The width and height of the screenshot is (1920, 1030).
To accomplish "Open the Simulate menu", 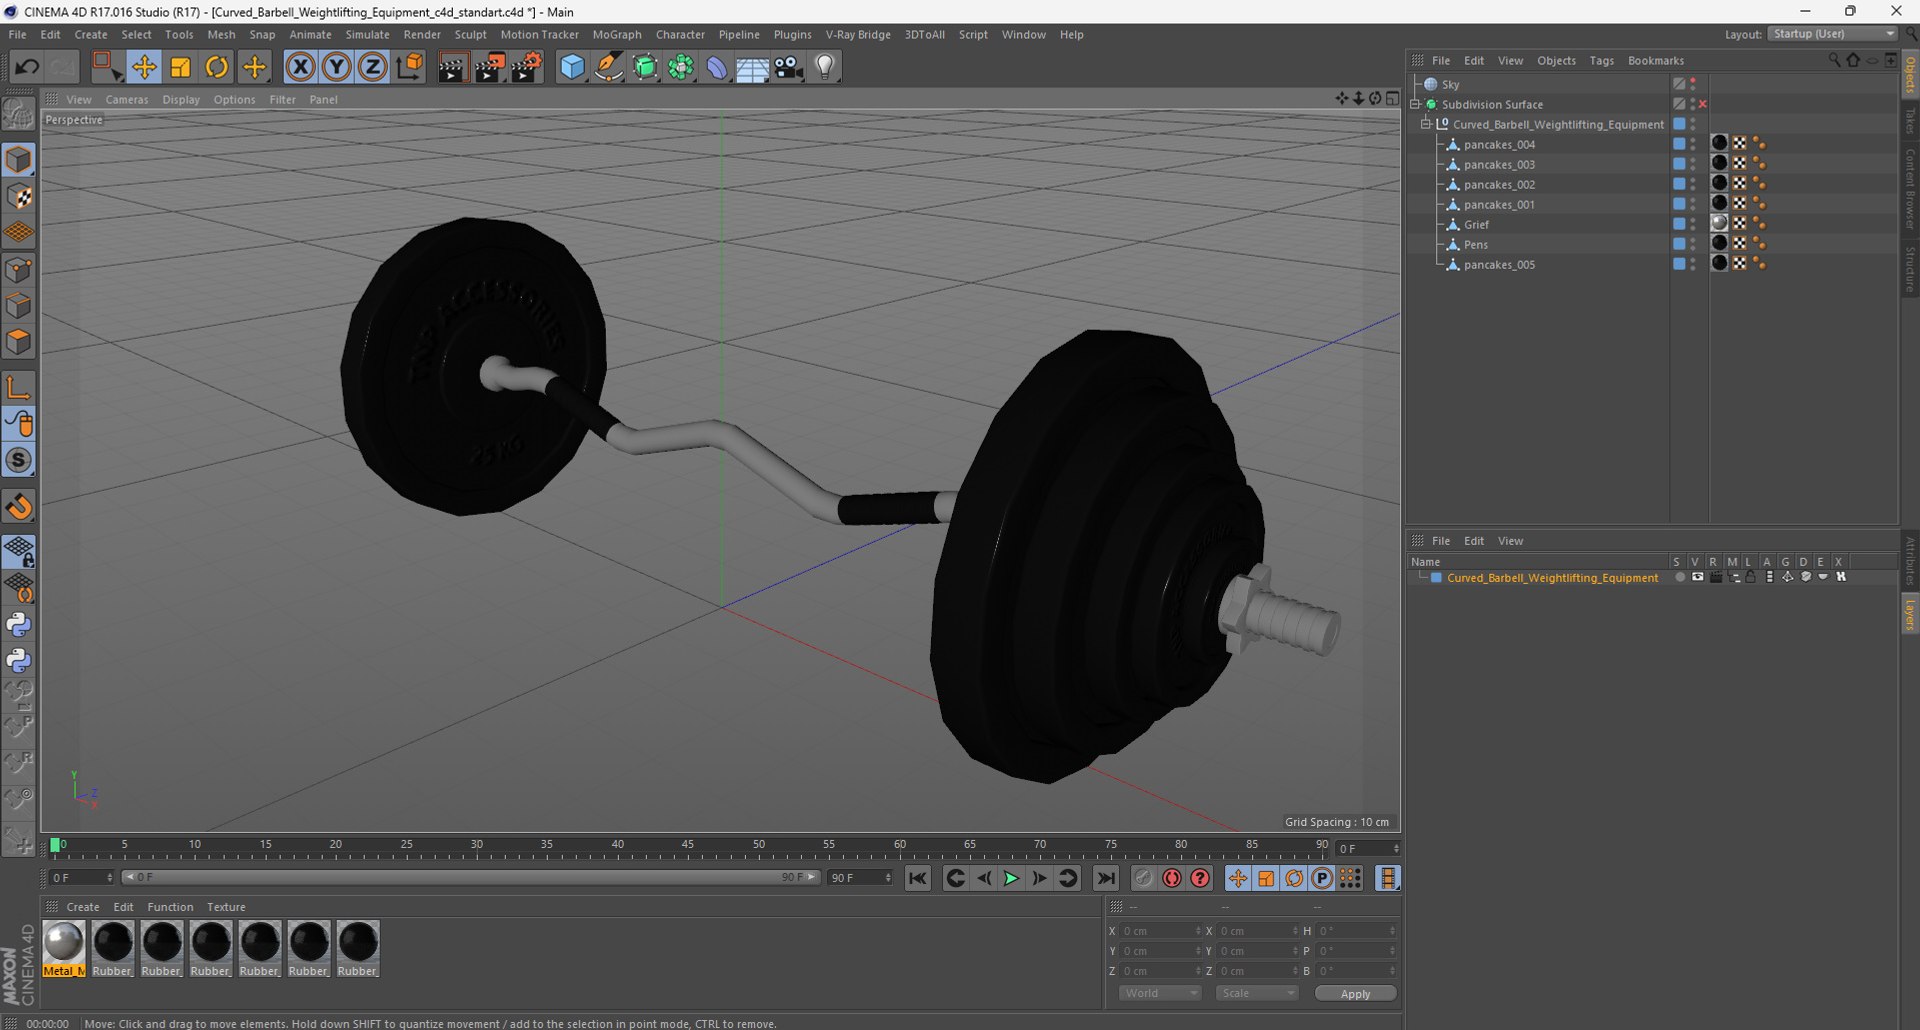I will 367,34.
